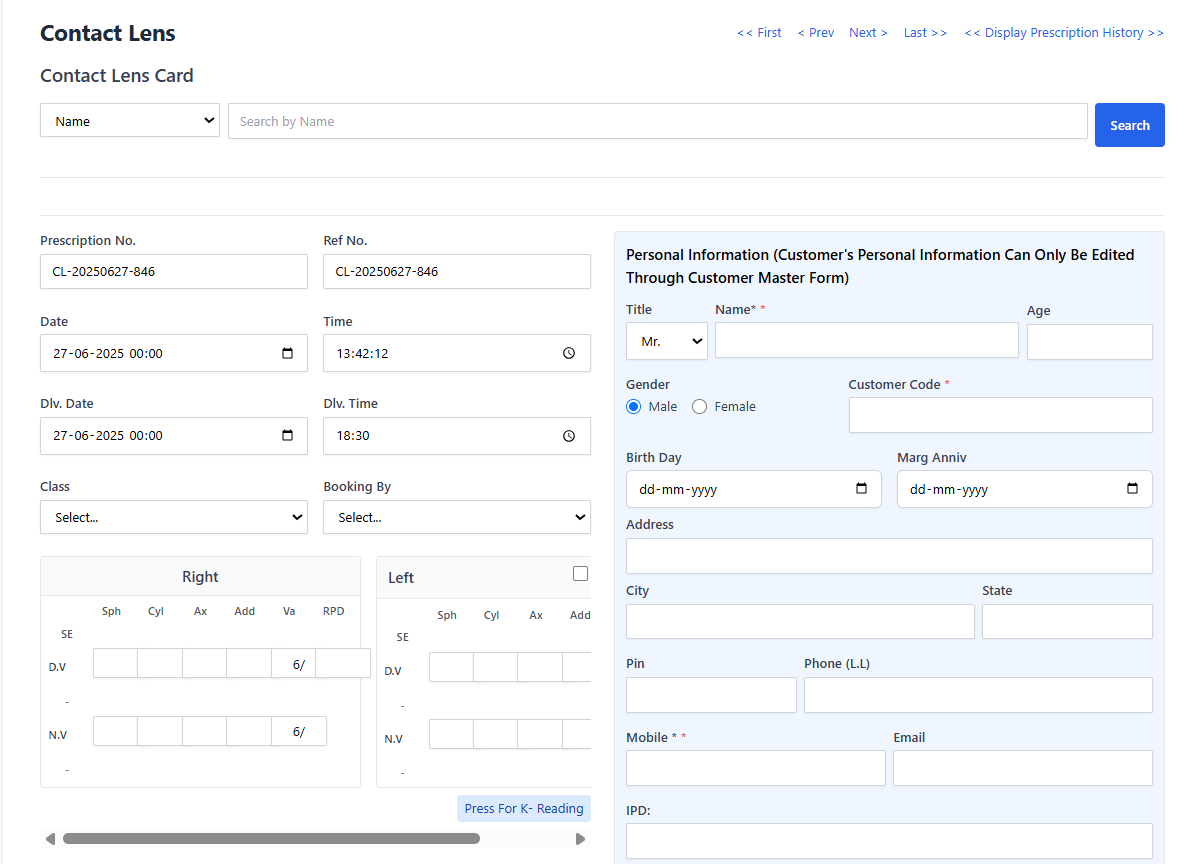Click the blue Search button
This screenshot has height=864, width=1187.
[x=1129, y=125]
